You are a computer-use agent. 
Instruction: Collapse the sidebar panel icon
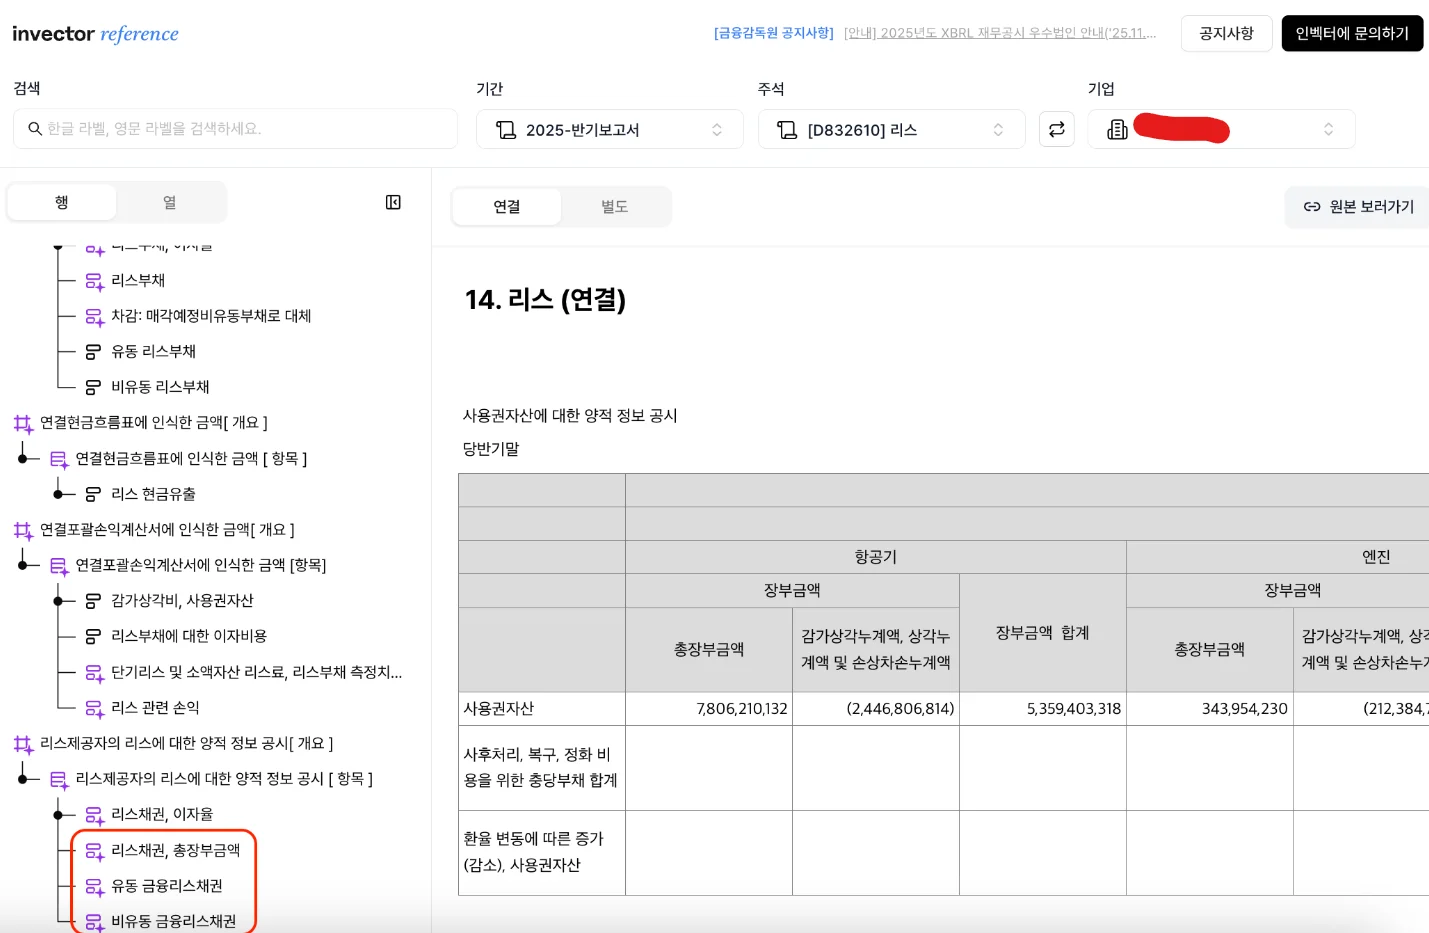click(x=393, y=203)
